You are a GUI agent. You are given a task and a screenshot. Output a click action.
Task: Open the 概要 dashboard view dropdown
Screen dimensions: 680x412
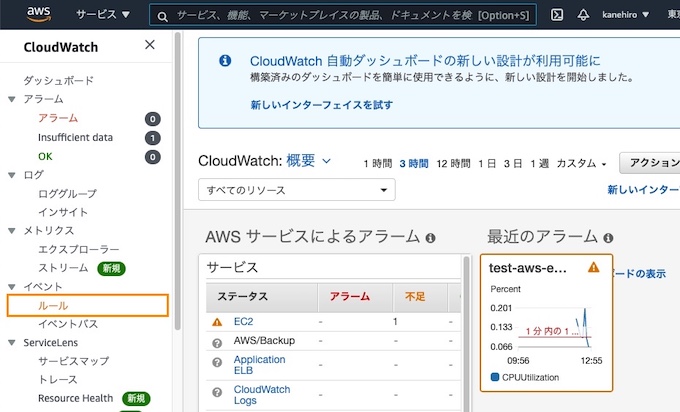tap(308, 161)
